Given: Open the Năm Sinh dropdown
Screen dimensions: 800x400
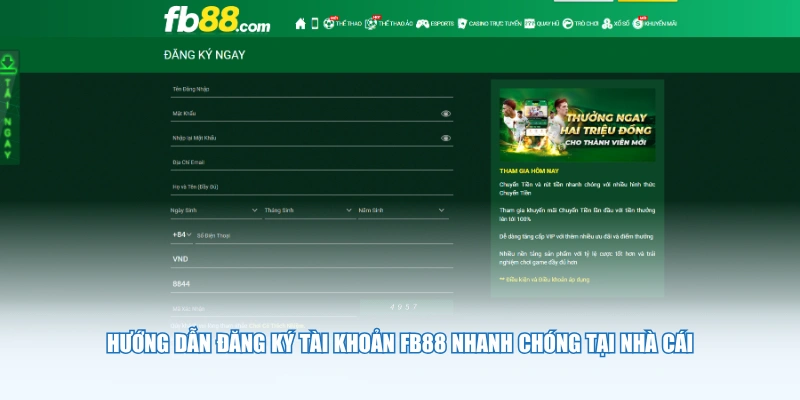Looking at the screenshot, I should click(404, 210).
